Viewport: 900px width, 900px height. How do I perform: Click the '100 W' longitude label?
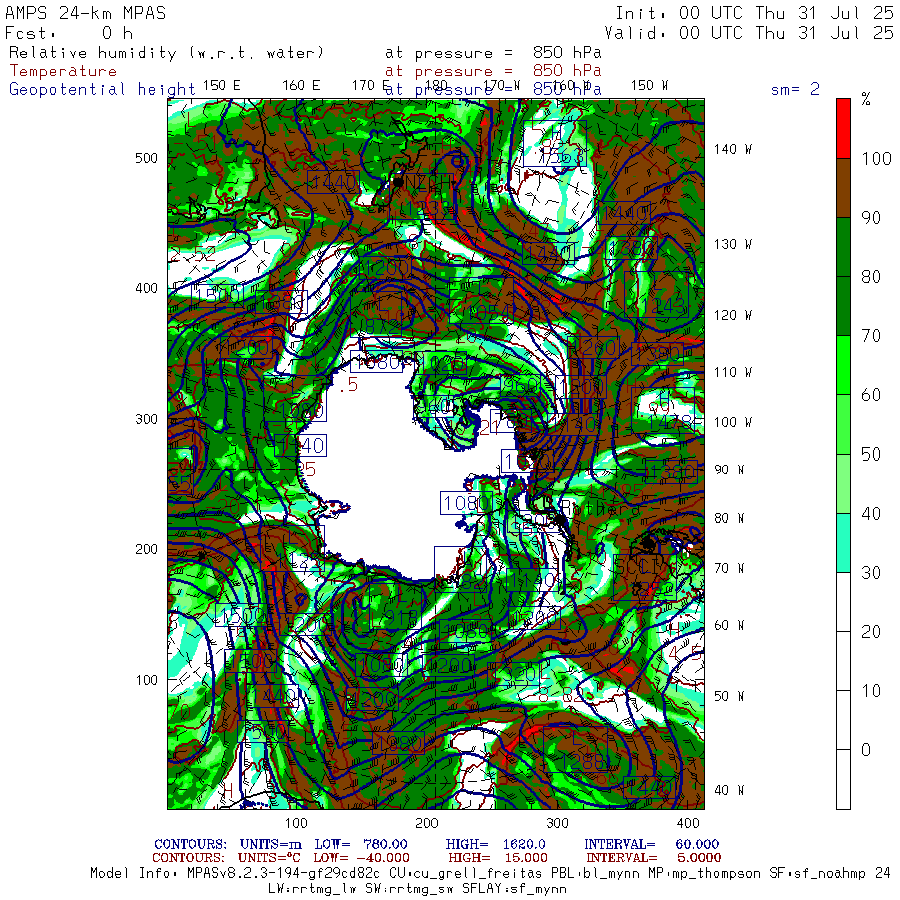coord(733,422)
